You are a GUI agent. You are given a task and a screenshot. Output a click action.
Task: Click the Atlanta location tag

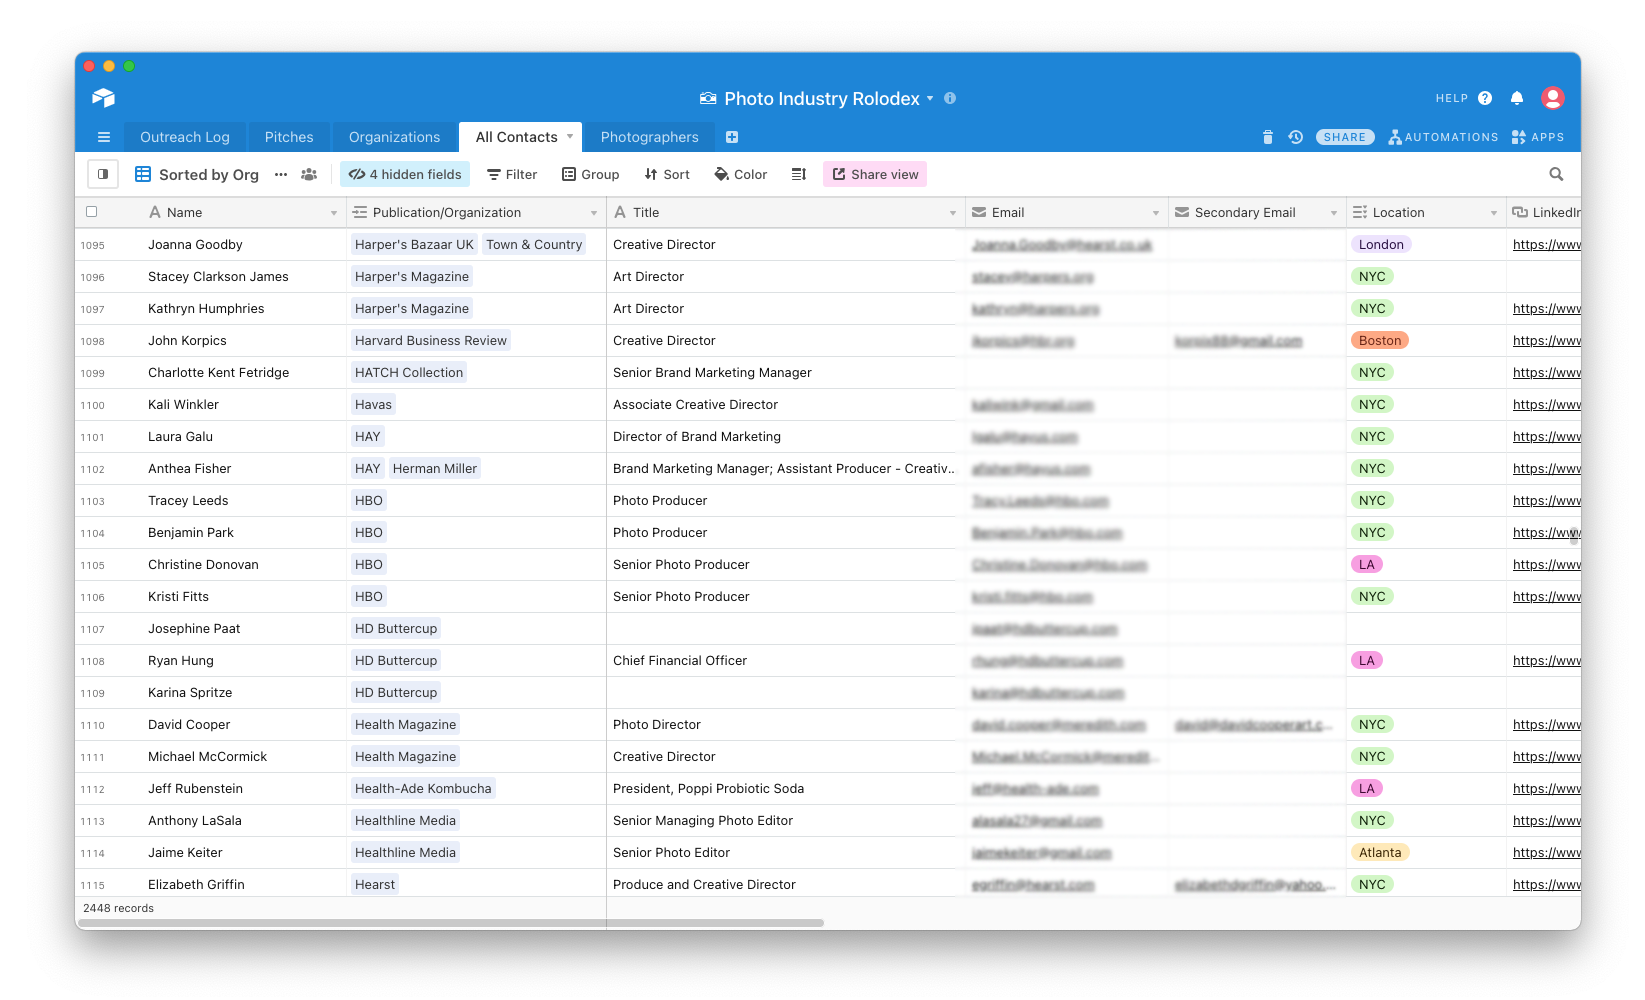coord(1380,852)
